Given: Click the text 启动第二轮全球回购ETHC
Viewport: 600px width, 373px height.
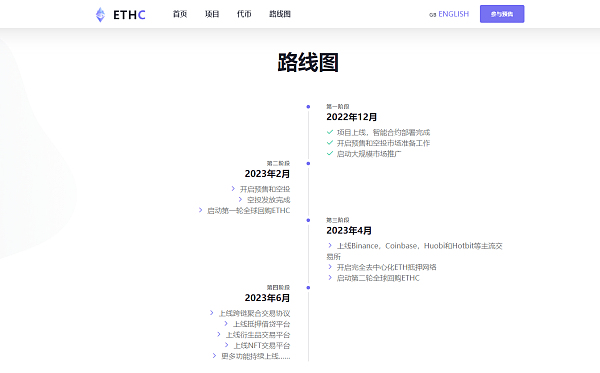Looking at the screenshot, I should pos(378,278).
